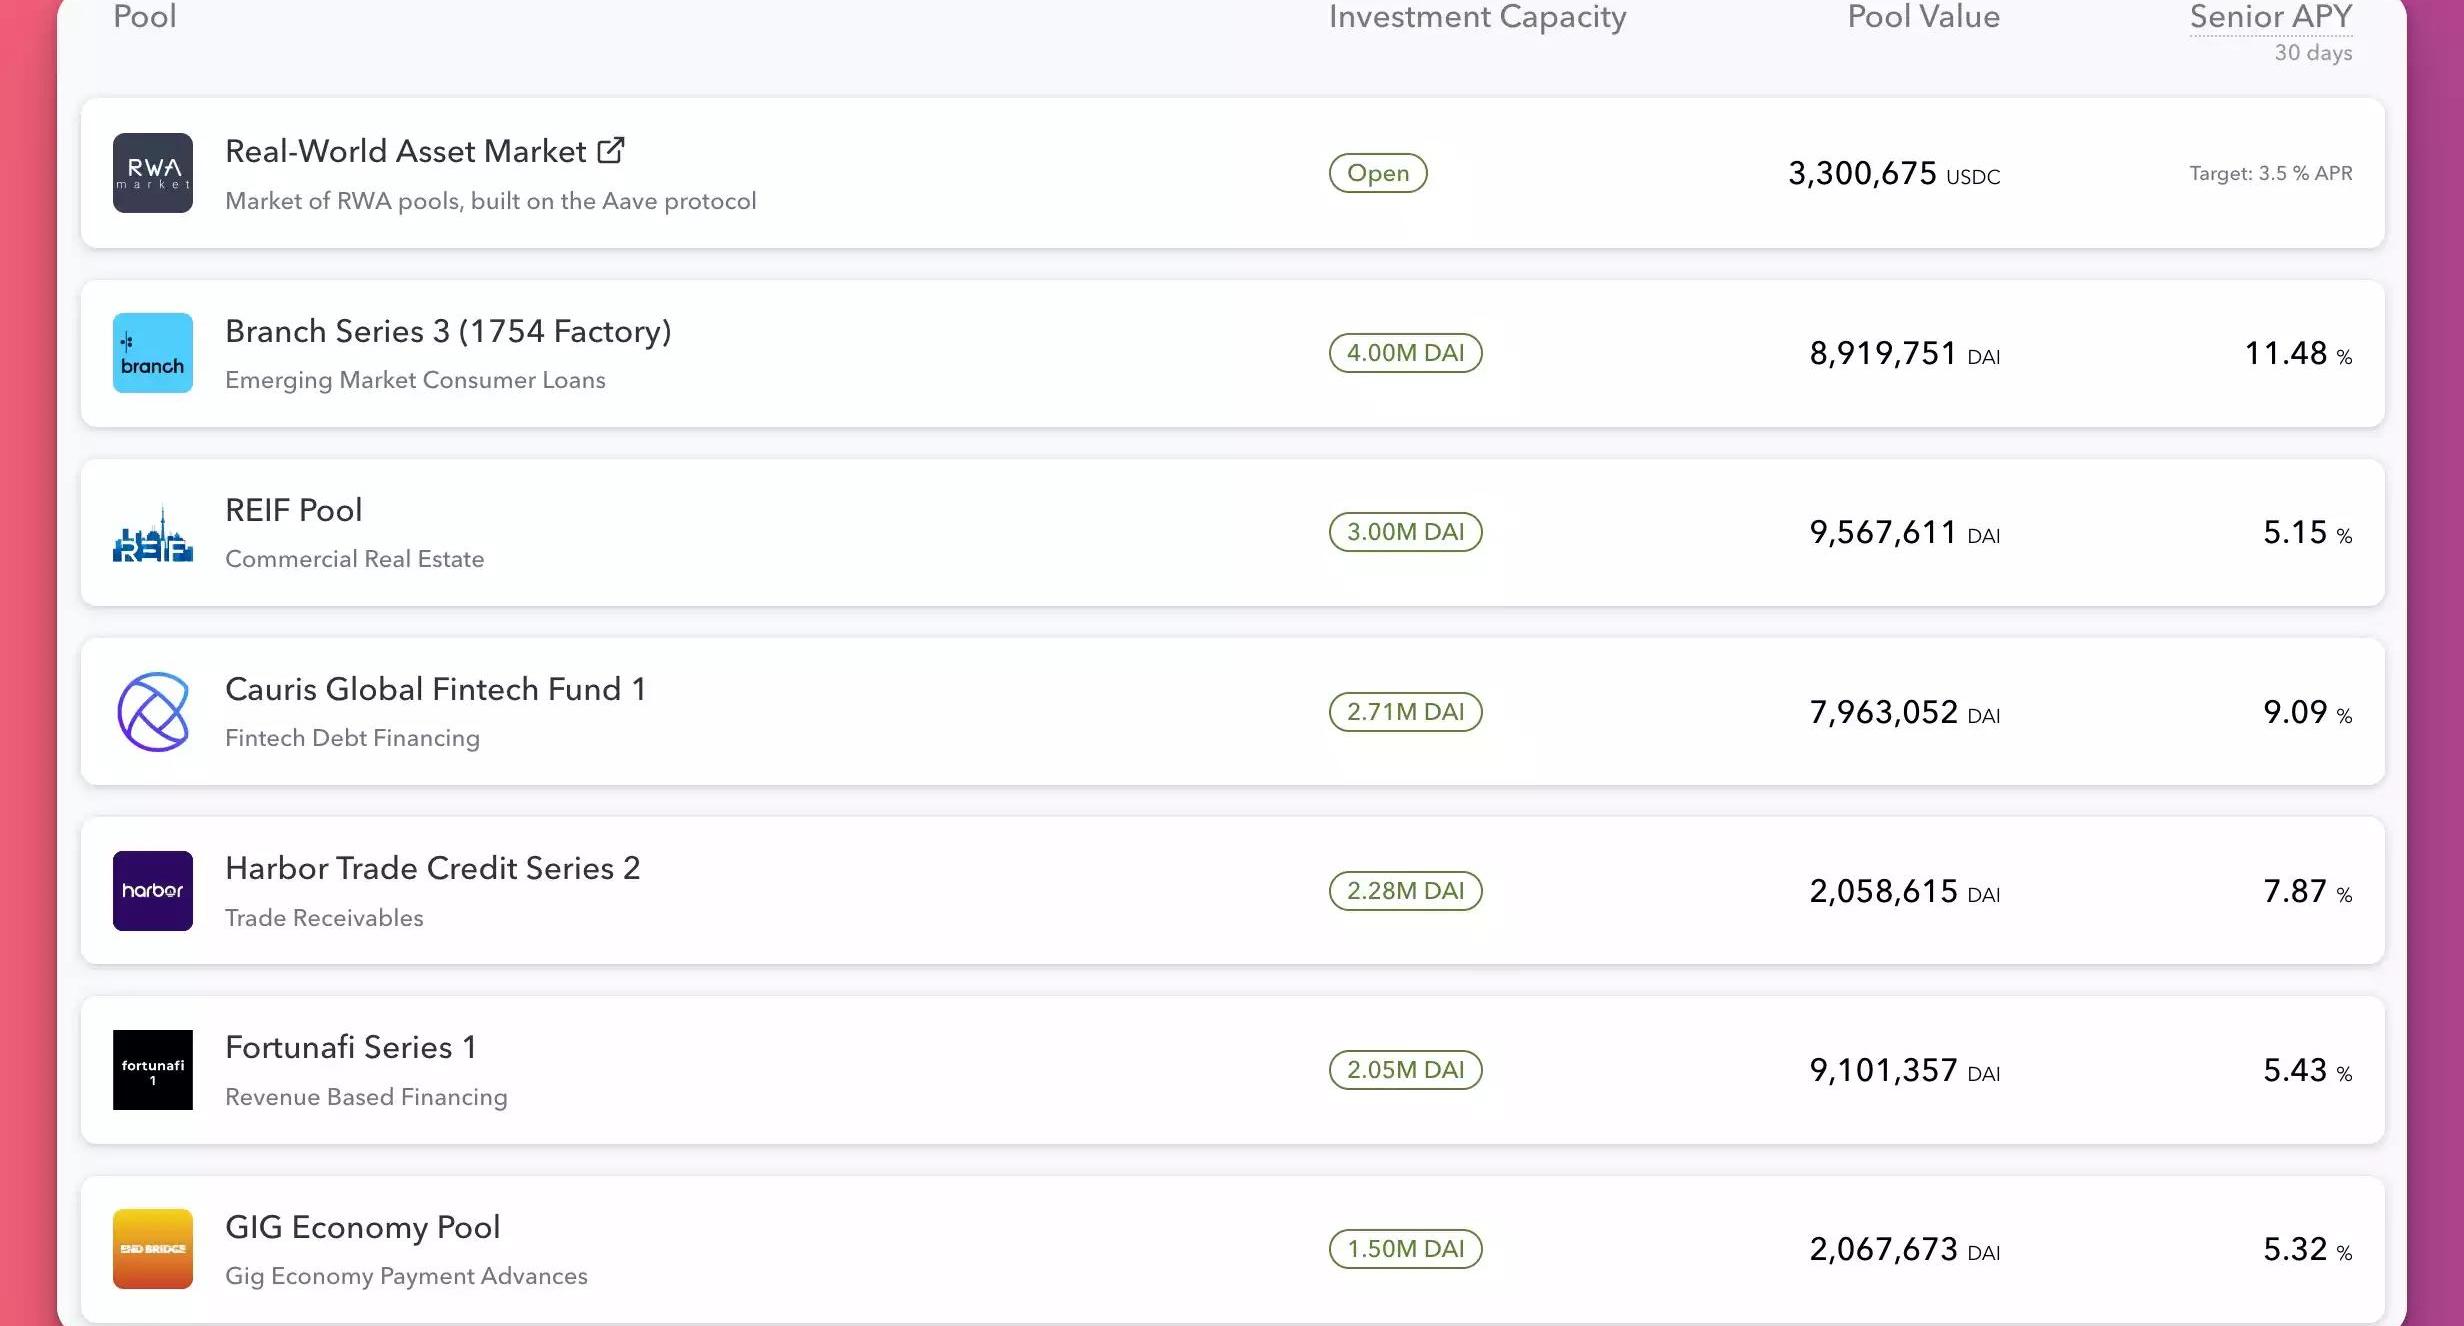Select the REIF Pool title

click(293, 510)
